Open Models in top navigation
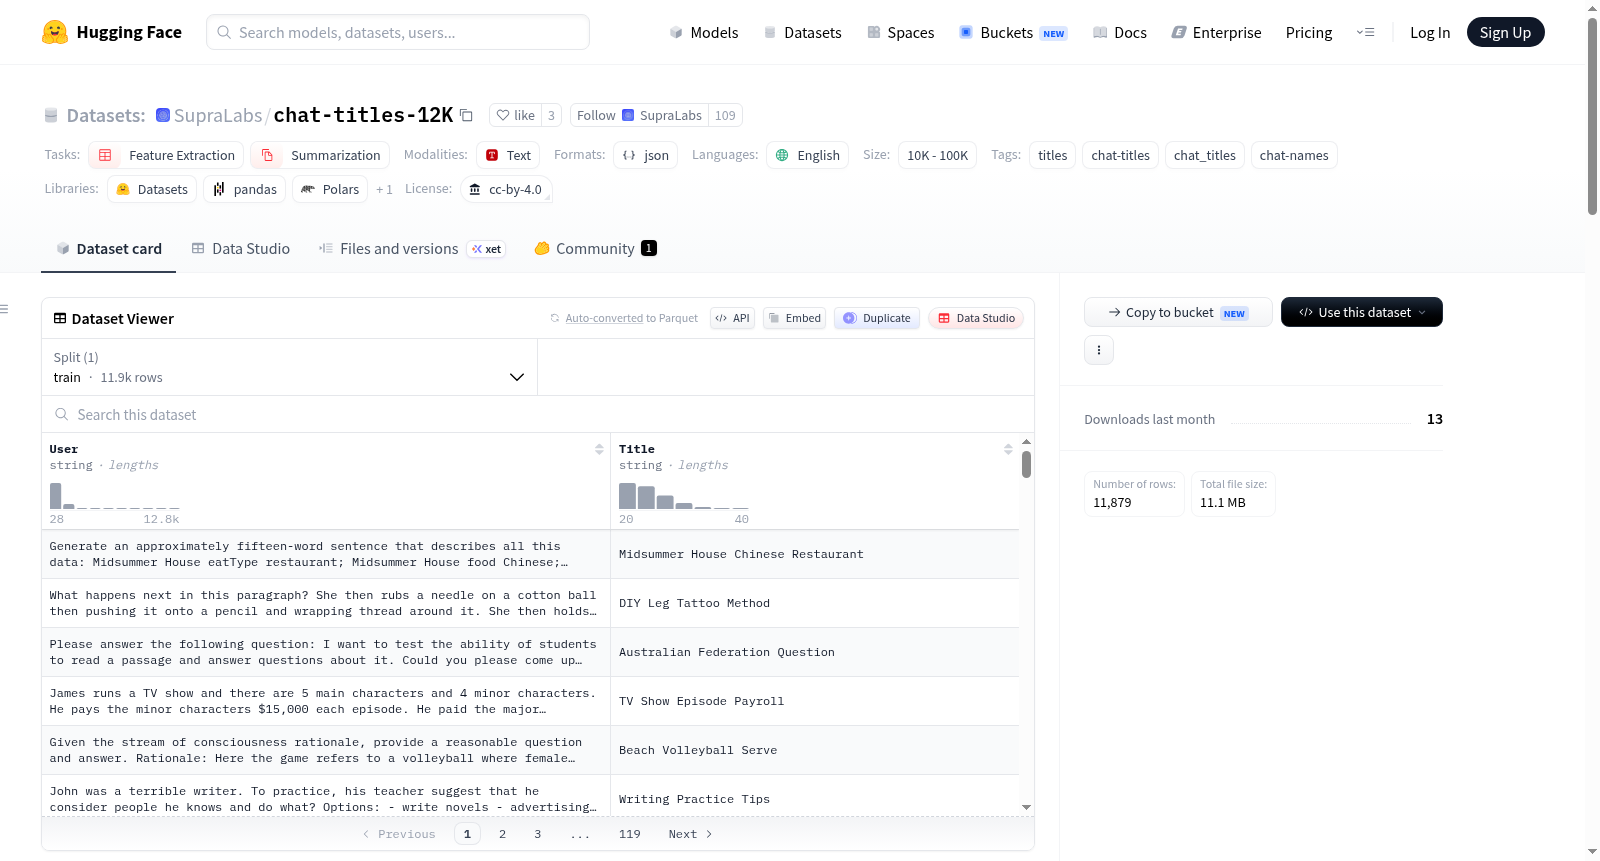Screen dimensions: 1600x861 [704, 32]
